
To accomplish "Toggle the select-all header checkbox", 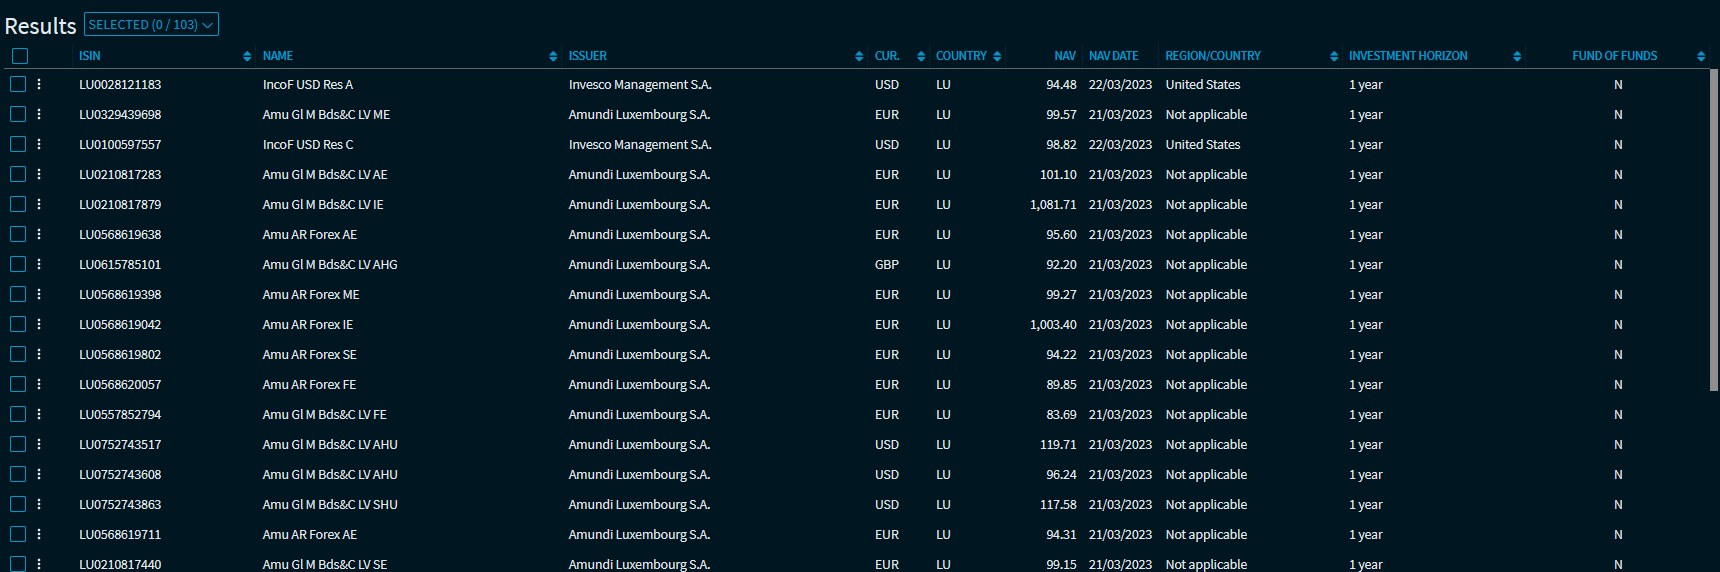I will 20,57.
